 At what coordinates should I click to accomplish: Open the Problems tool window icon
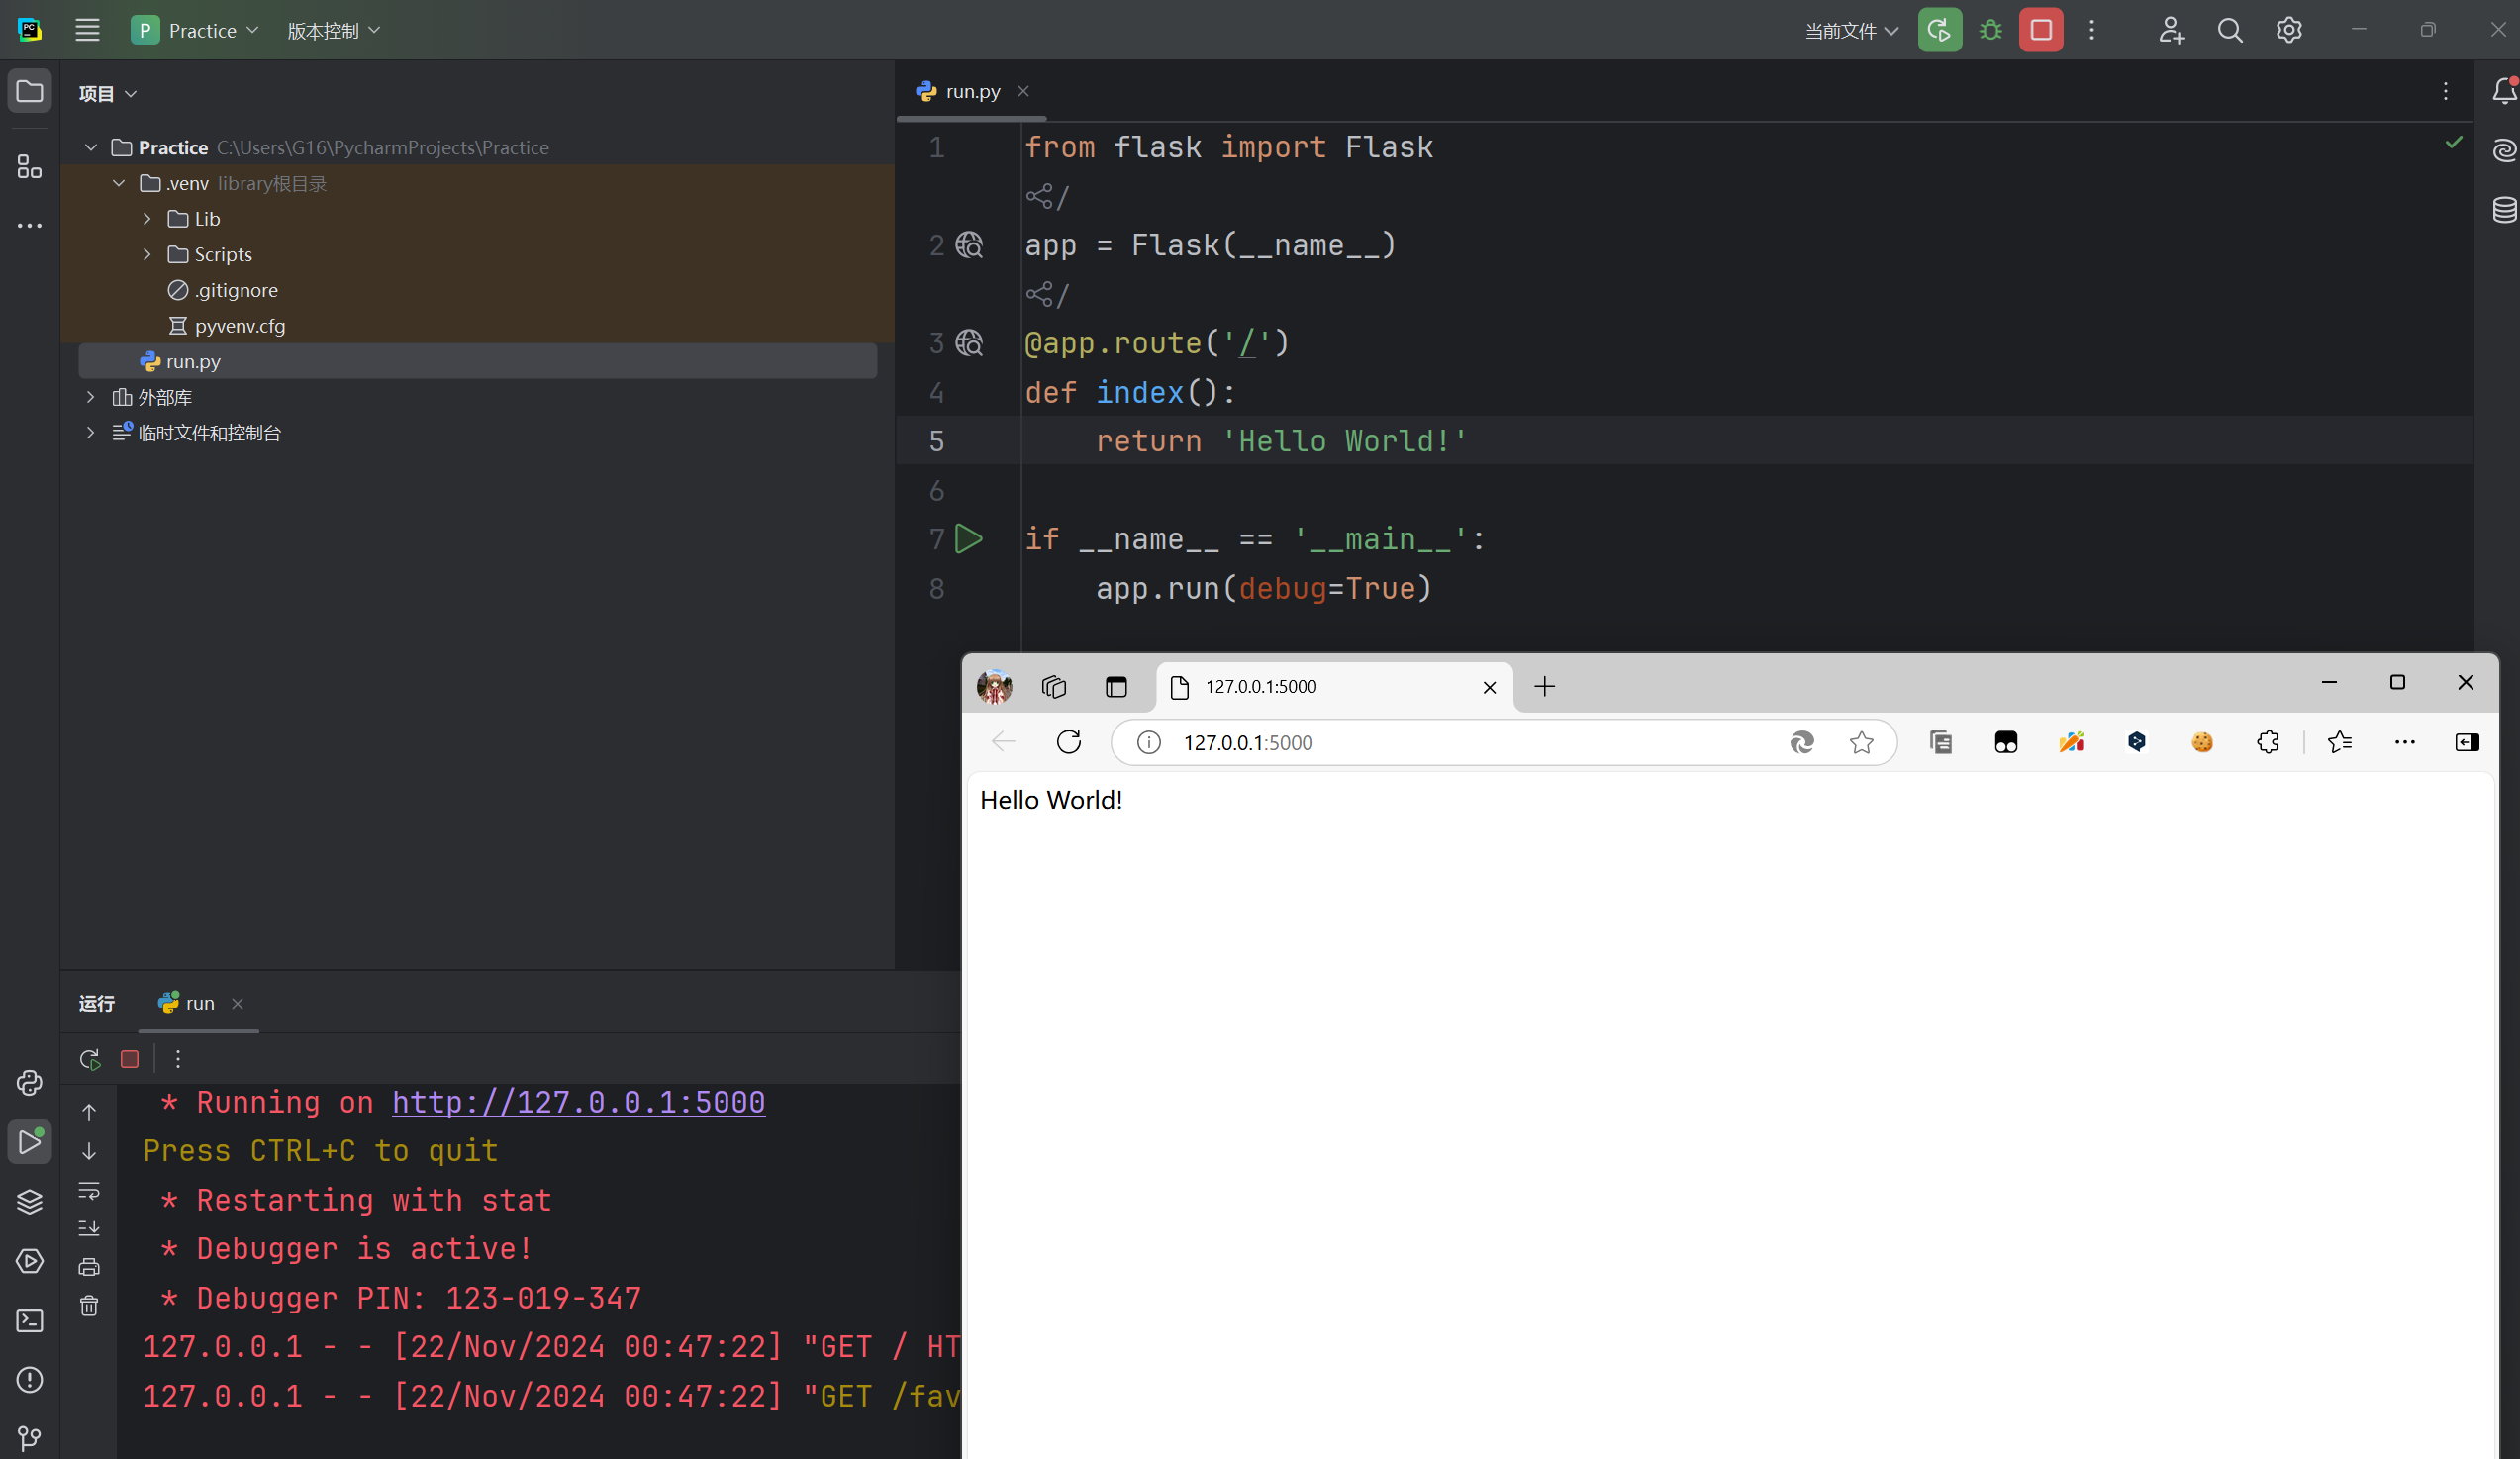coord(29,1380)
